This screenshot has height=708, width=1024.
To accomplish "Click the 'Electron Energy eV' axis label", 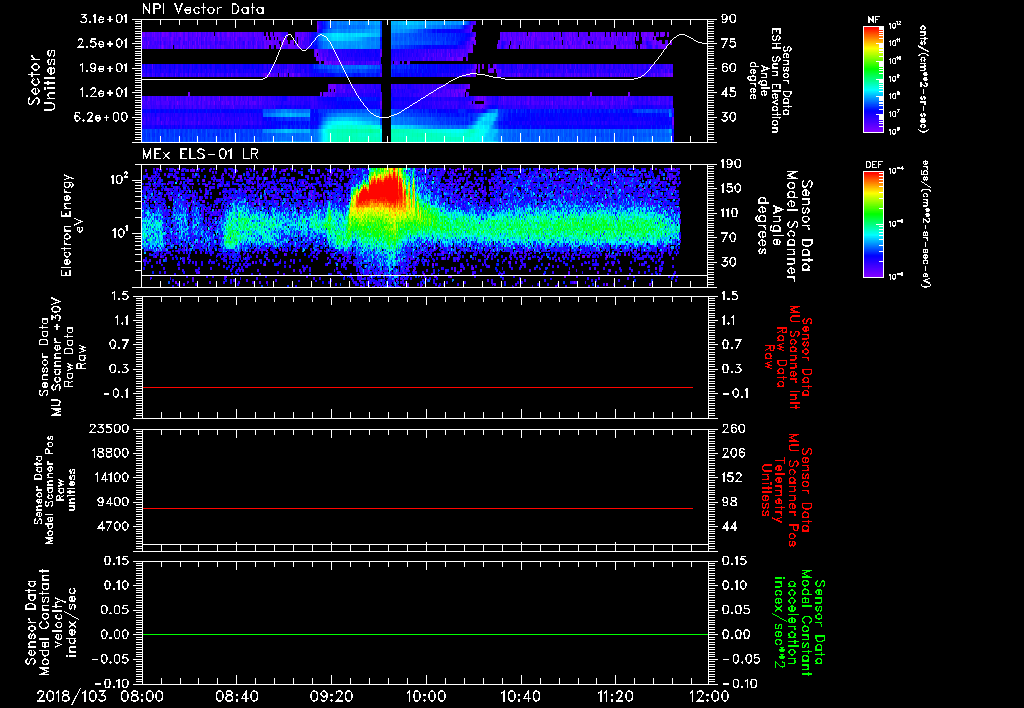I will (71, 225).
